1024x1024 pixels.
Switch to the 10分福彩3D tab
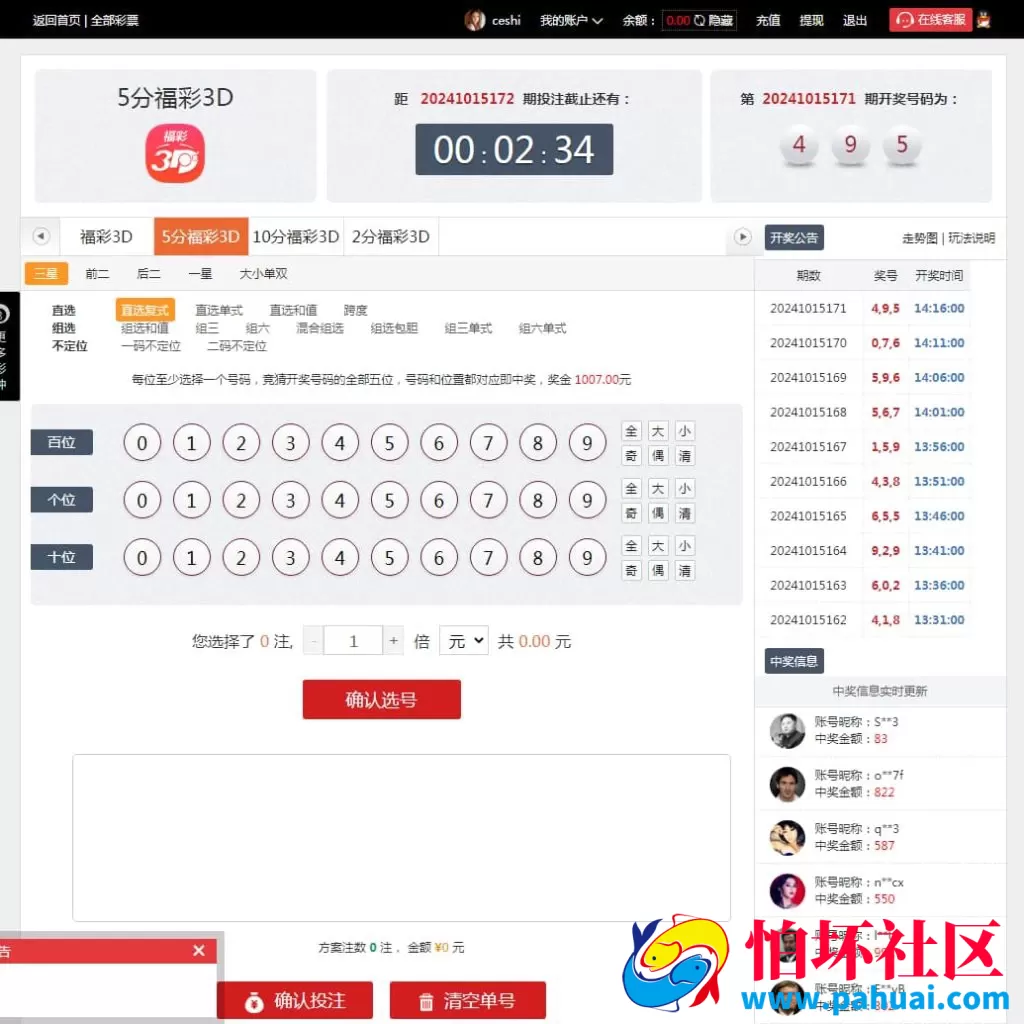295,236
